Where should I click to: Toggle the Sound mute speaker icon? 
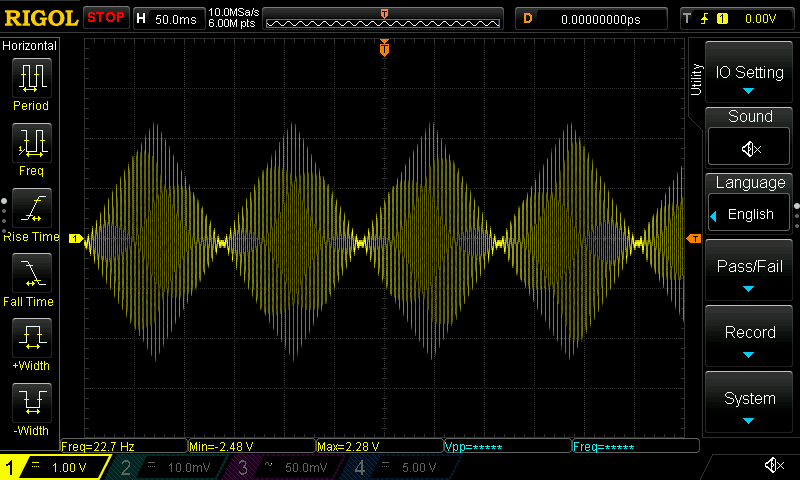coord(749,149)
